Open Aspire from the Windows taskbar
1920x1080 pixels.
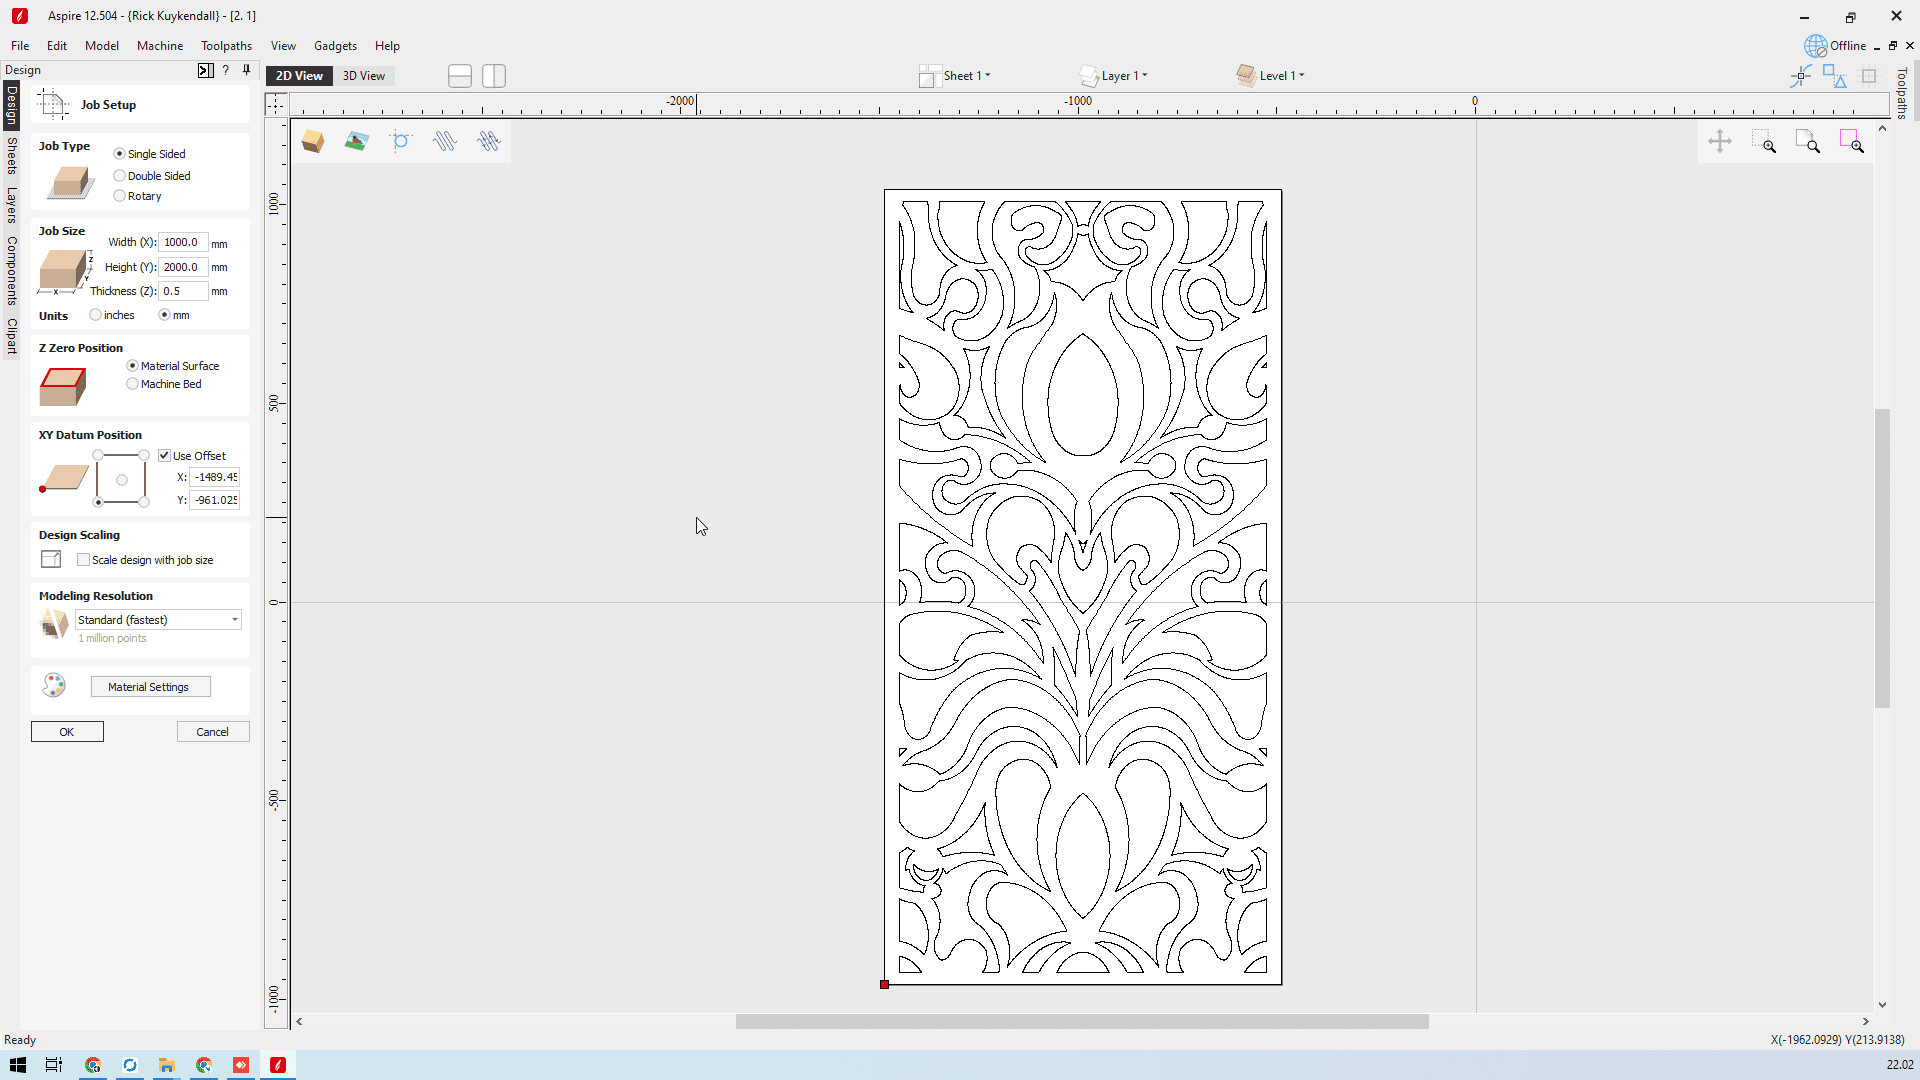pos(278,1065)
